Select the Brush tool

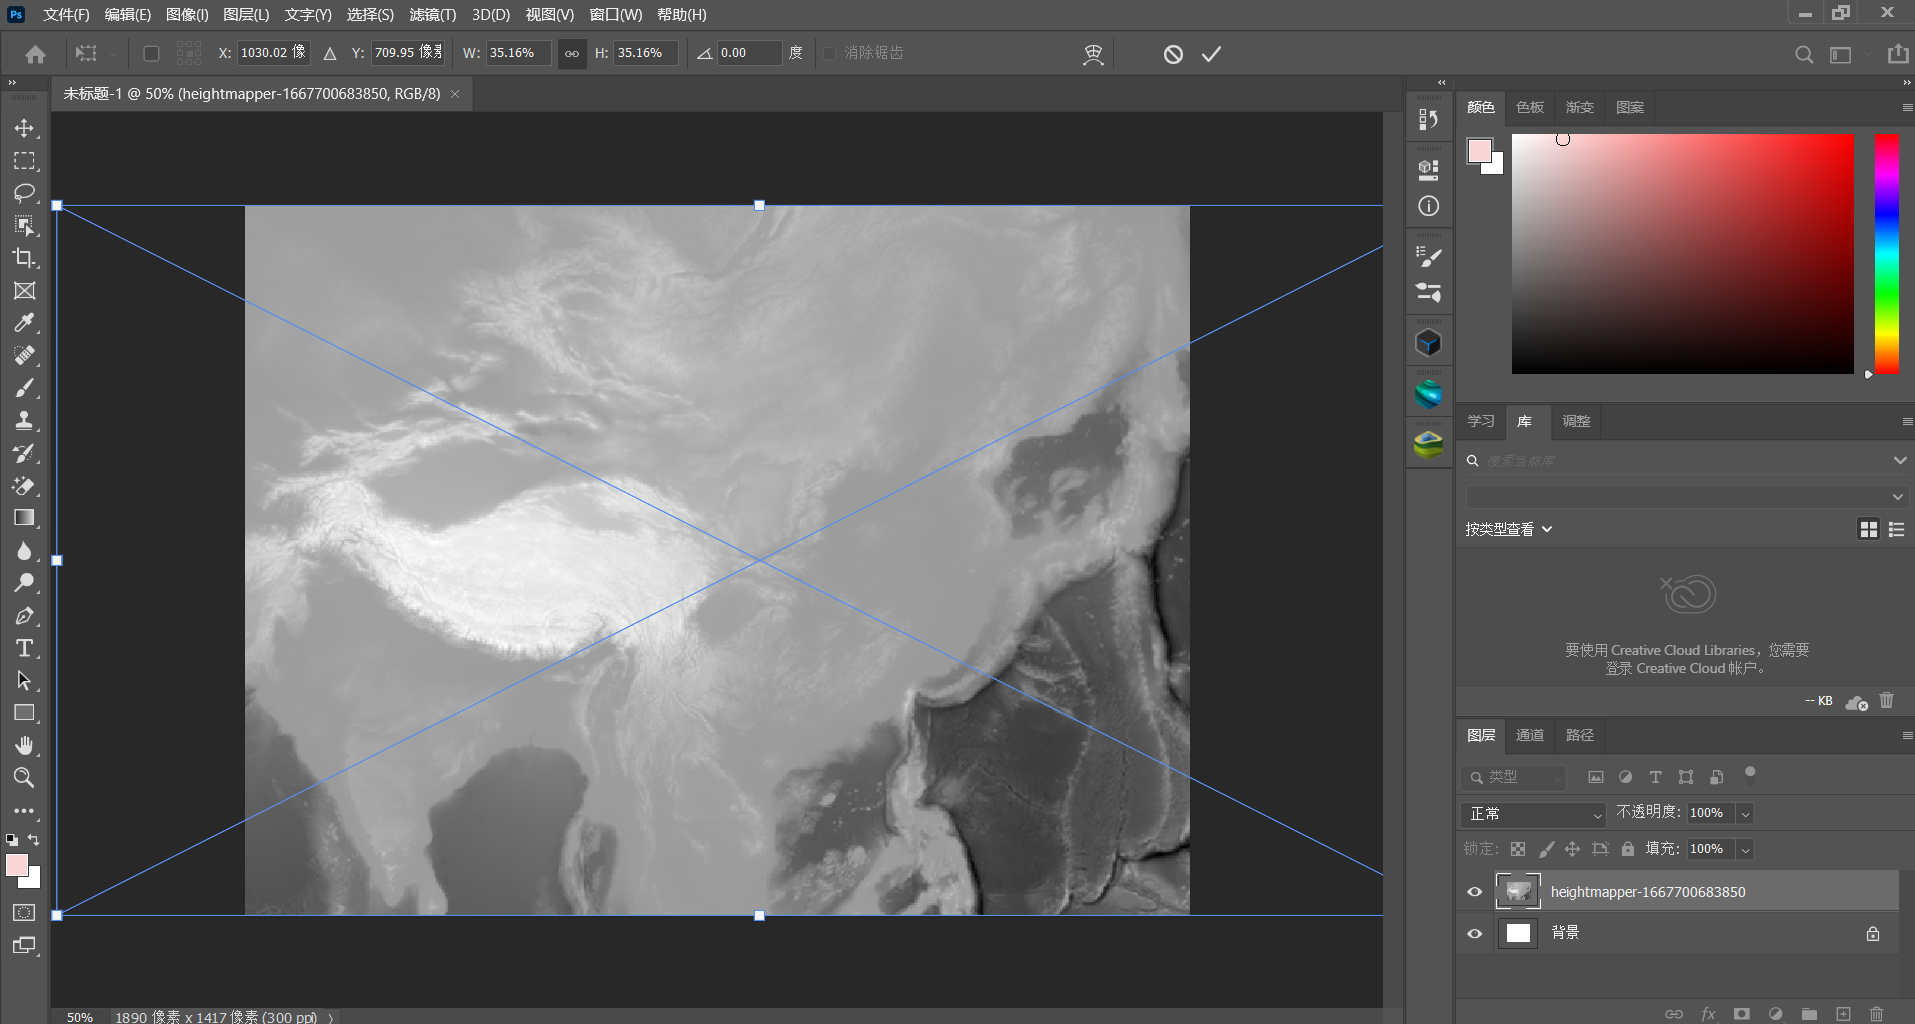[24, 388]
